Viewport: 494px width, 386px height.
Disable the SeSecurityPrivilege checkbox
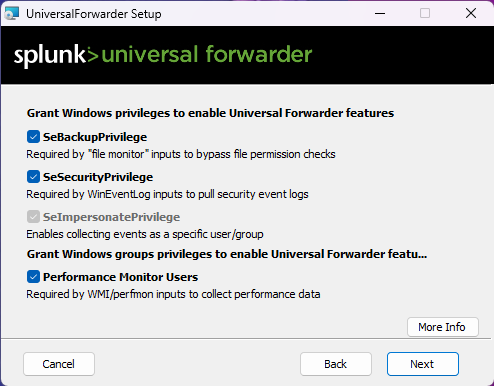click(33, 177)
